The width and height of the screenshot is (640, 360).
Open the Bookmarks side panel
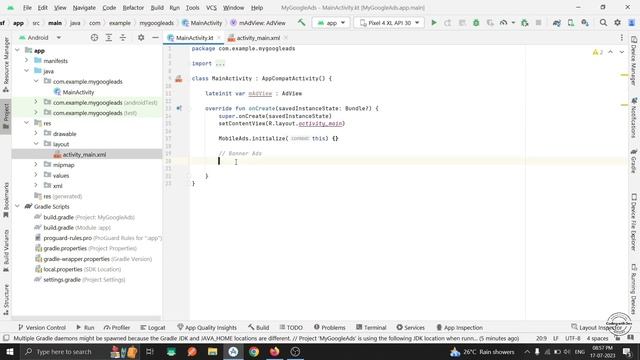point(6,200)
